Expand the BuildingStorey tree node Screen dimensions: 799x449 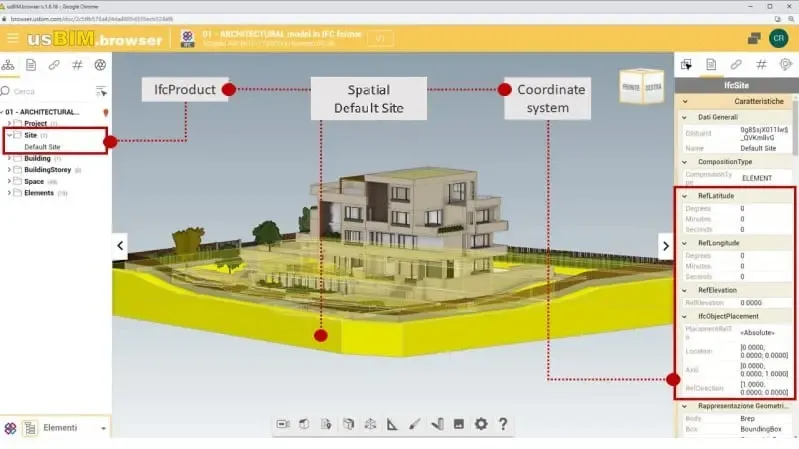(9, 170)
